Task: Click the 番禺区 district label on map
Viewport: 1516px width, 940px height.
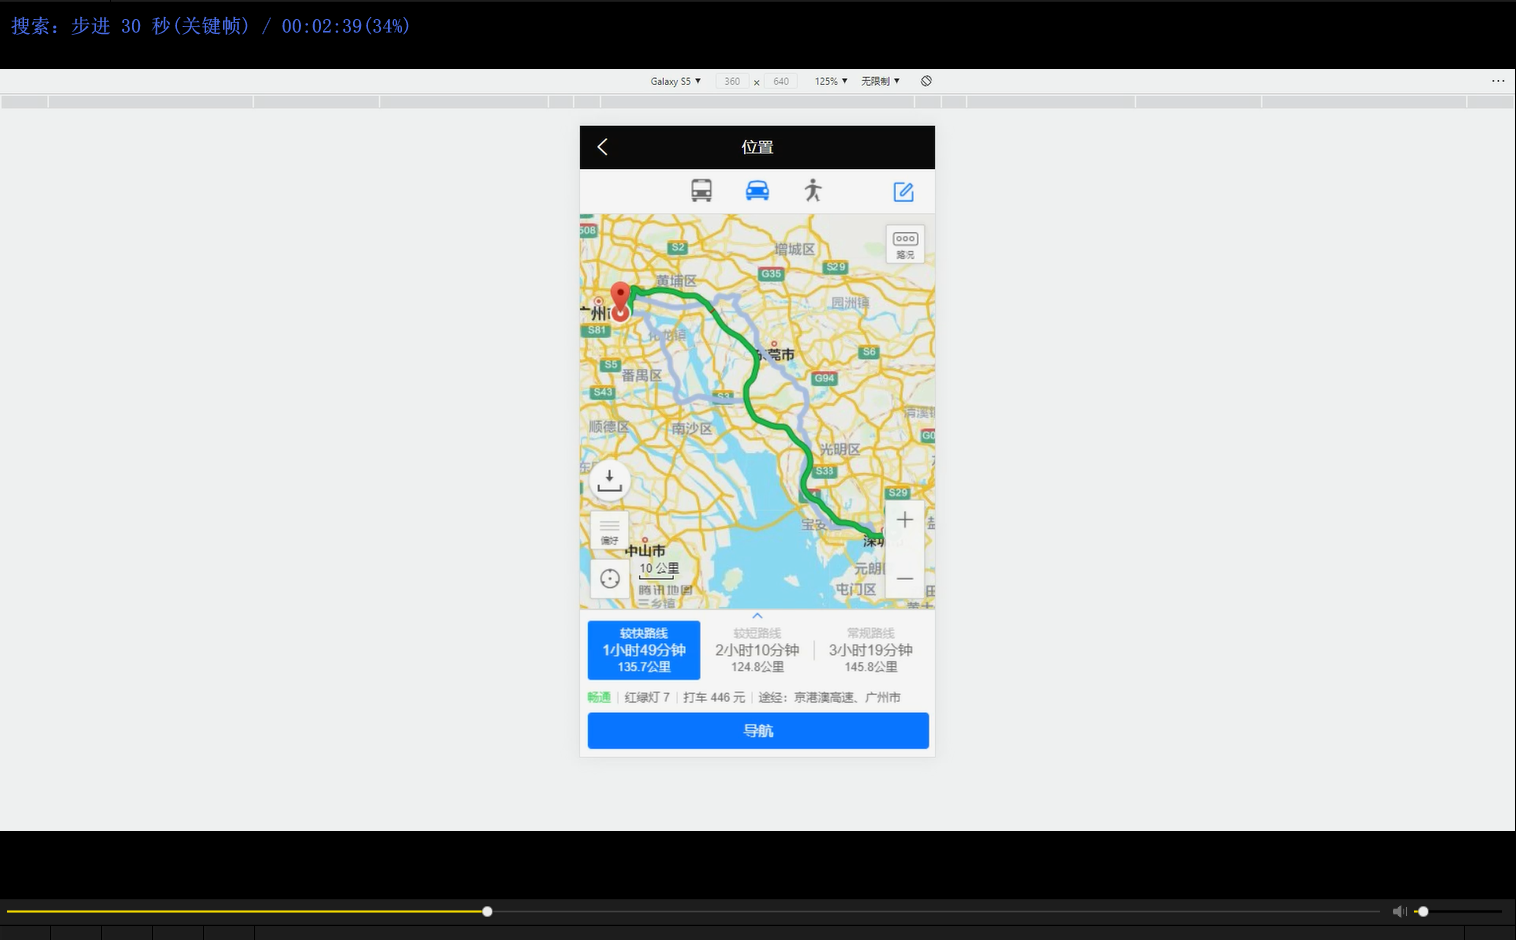Action: pyautogui.click(x=641, y=375)
